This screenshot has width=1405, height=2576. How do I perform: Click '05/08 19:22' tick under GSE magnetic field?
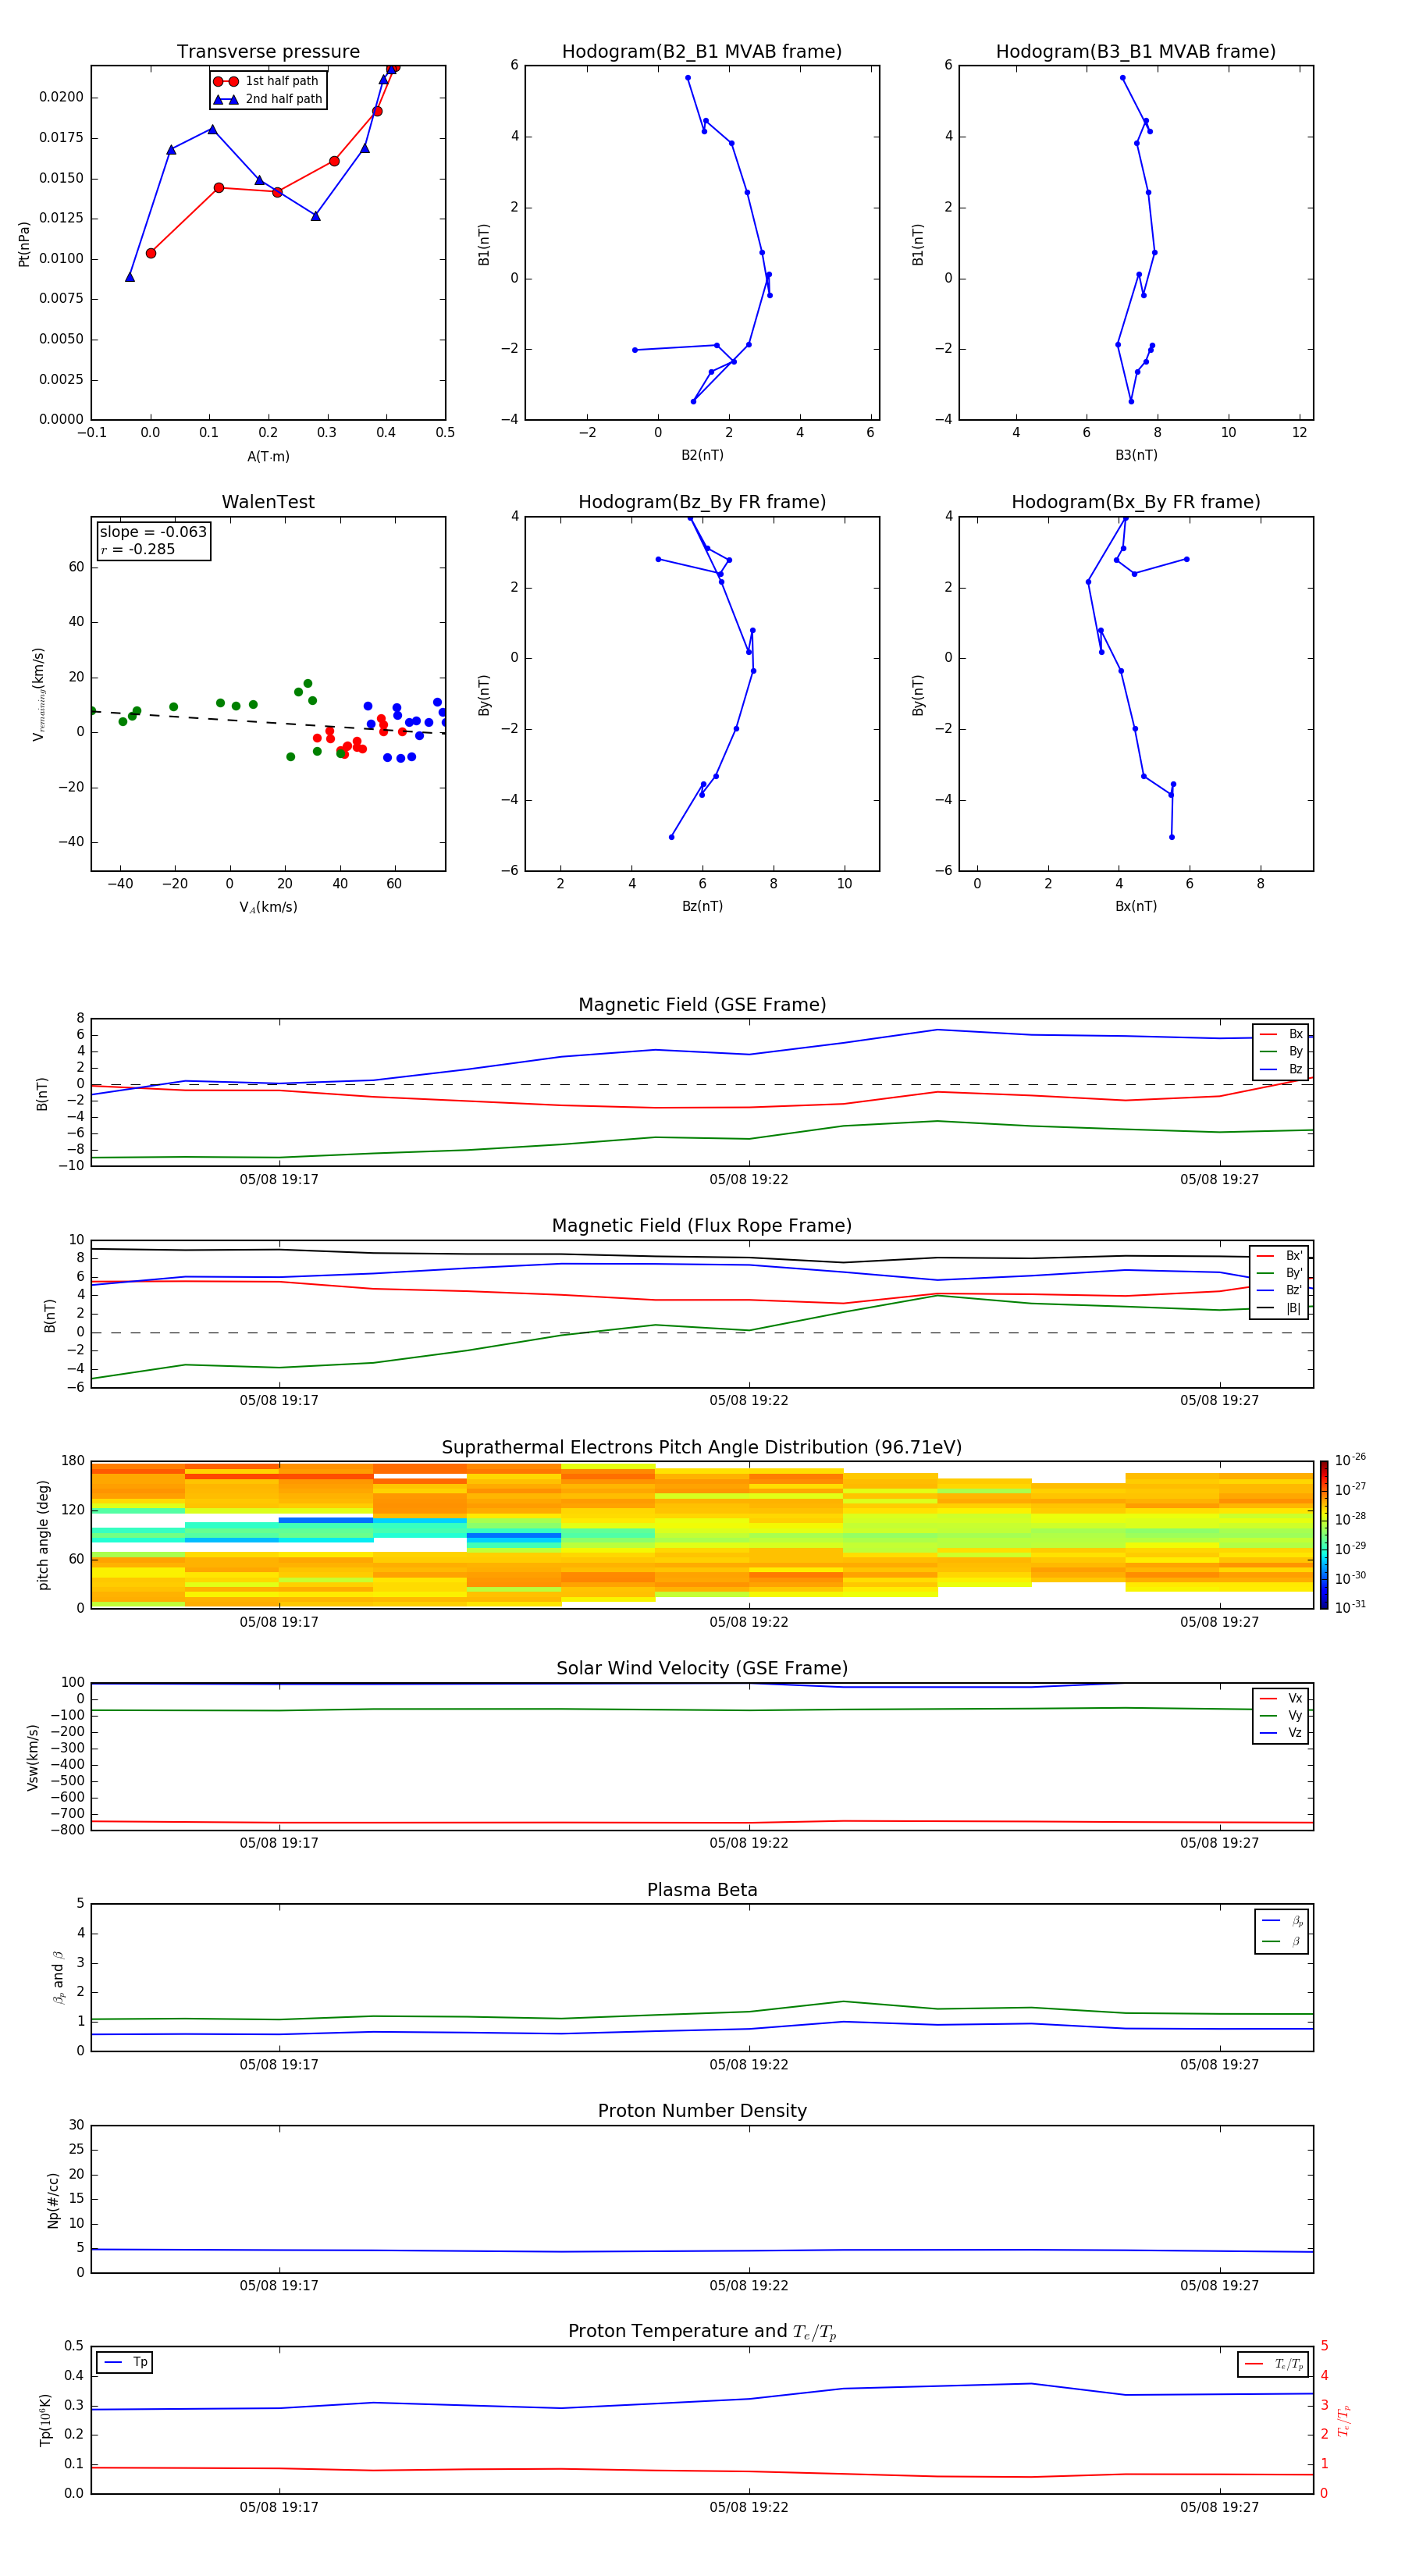pyautogui.click(x=749, y=1180)
